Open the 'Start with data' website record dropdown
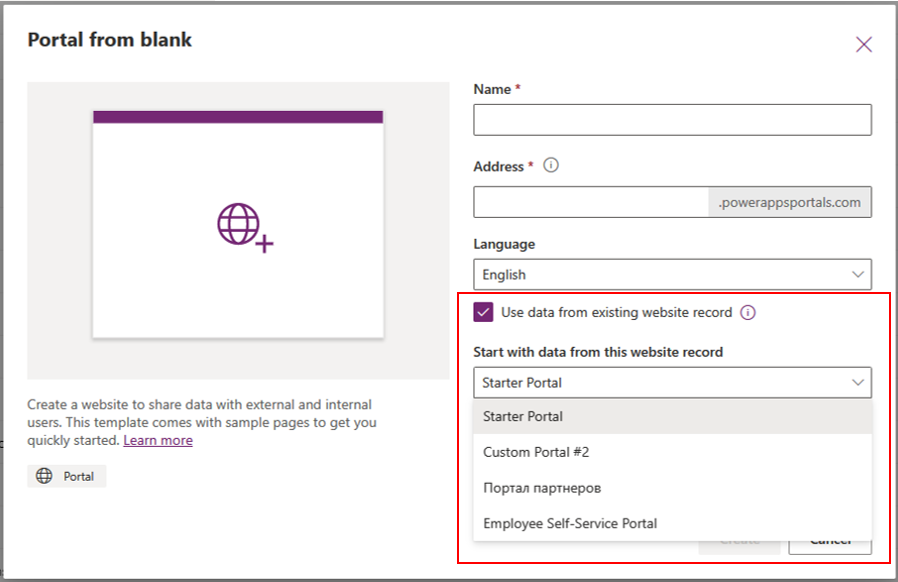This screenshot has width=898, height=582. coord(672,382)
